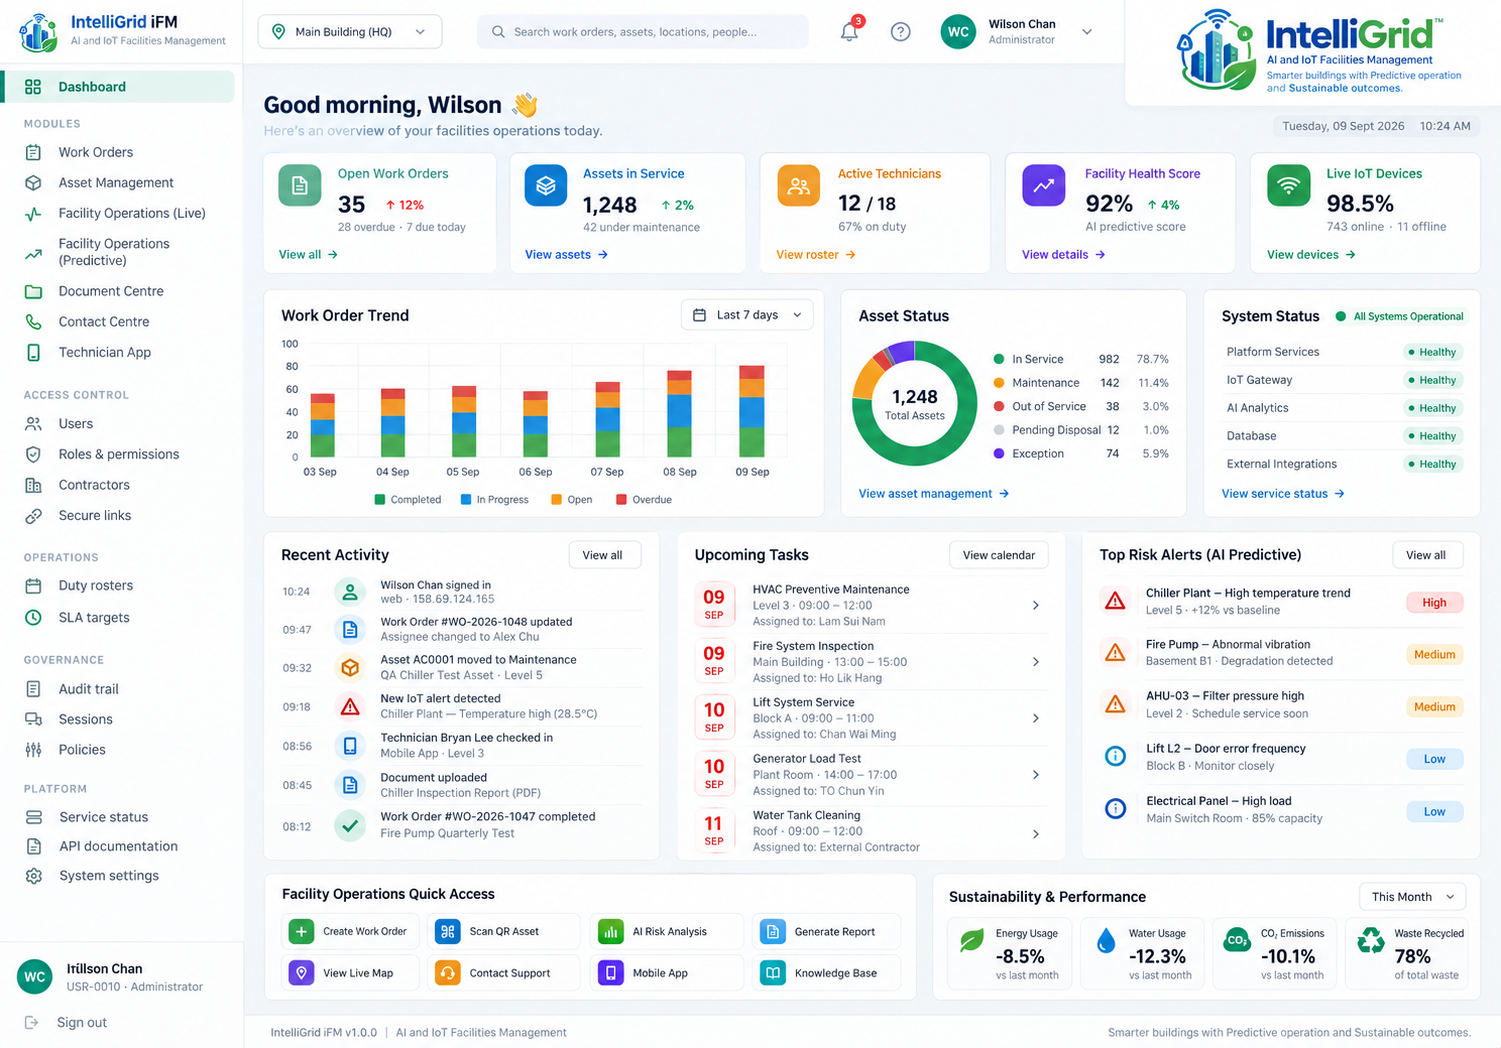This screenshot has width=1501, height=1048.
Task: Click the Generate Report icon
Action: (773, 931)
